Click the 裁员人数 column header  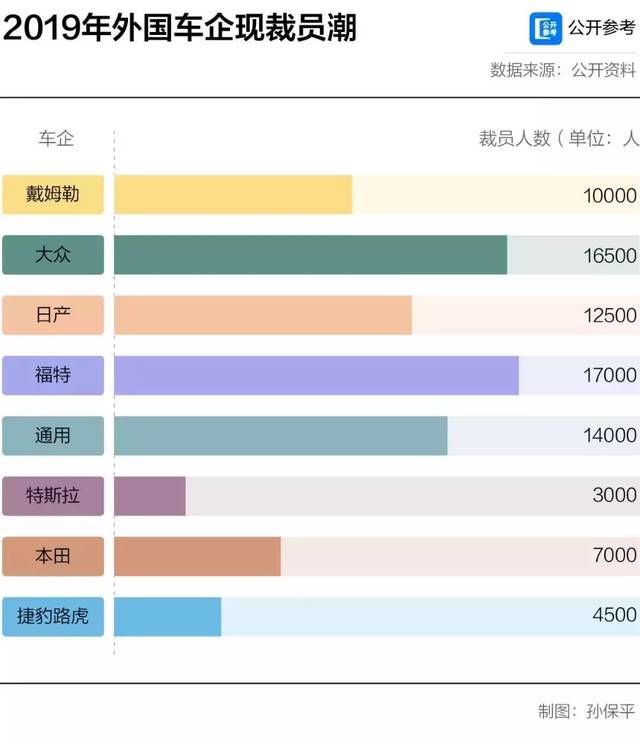(x=515, y=138)
